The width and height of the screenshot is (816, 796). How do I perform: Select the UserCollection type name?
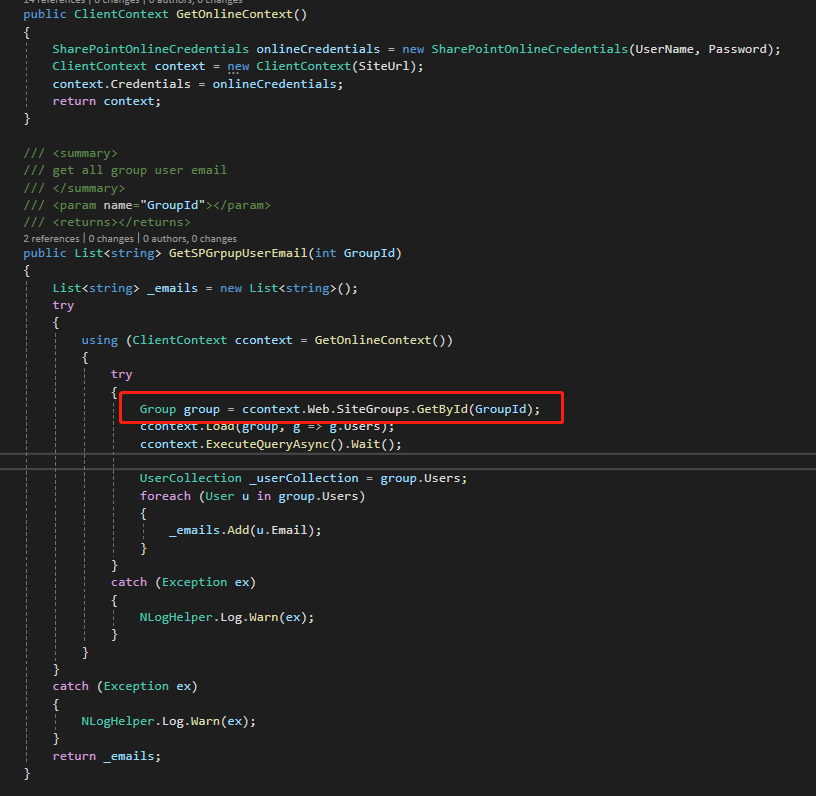tap(184, 477)
